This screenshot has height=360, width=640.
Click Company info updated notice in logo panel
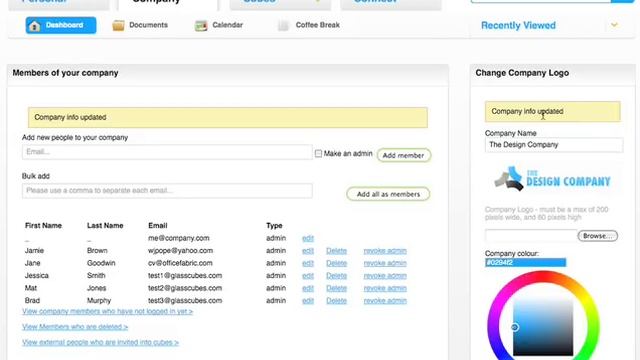click(x=553, y=111)
